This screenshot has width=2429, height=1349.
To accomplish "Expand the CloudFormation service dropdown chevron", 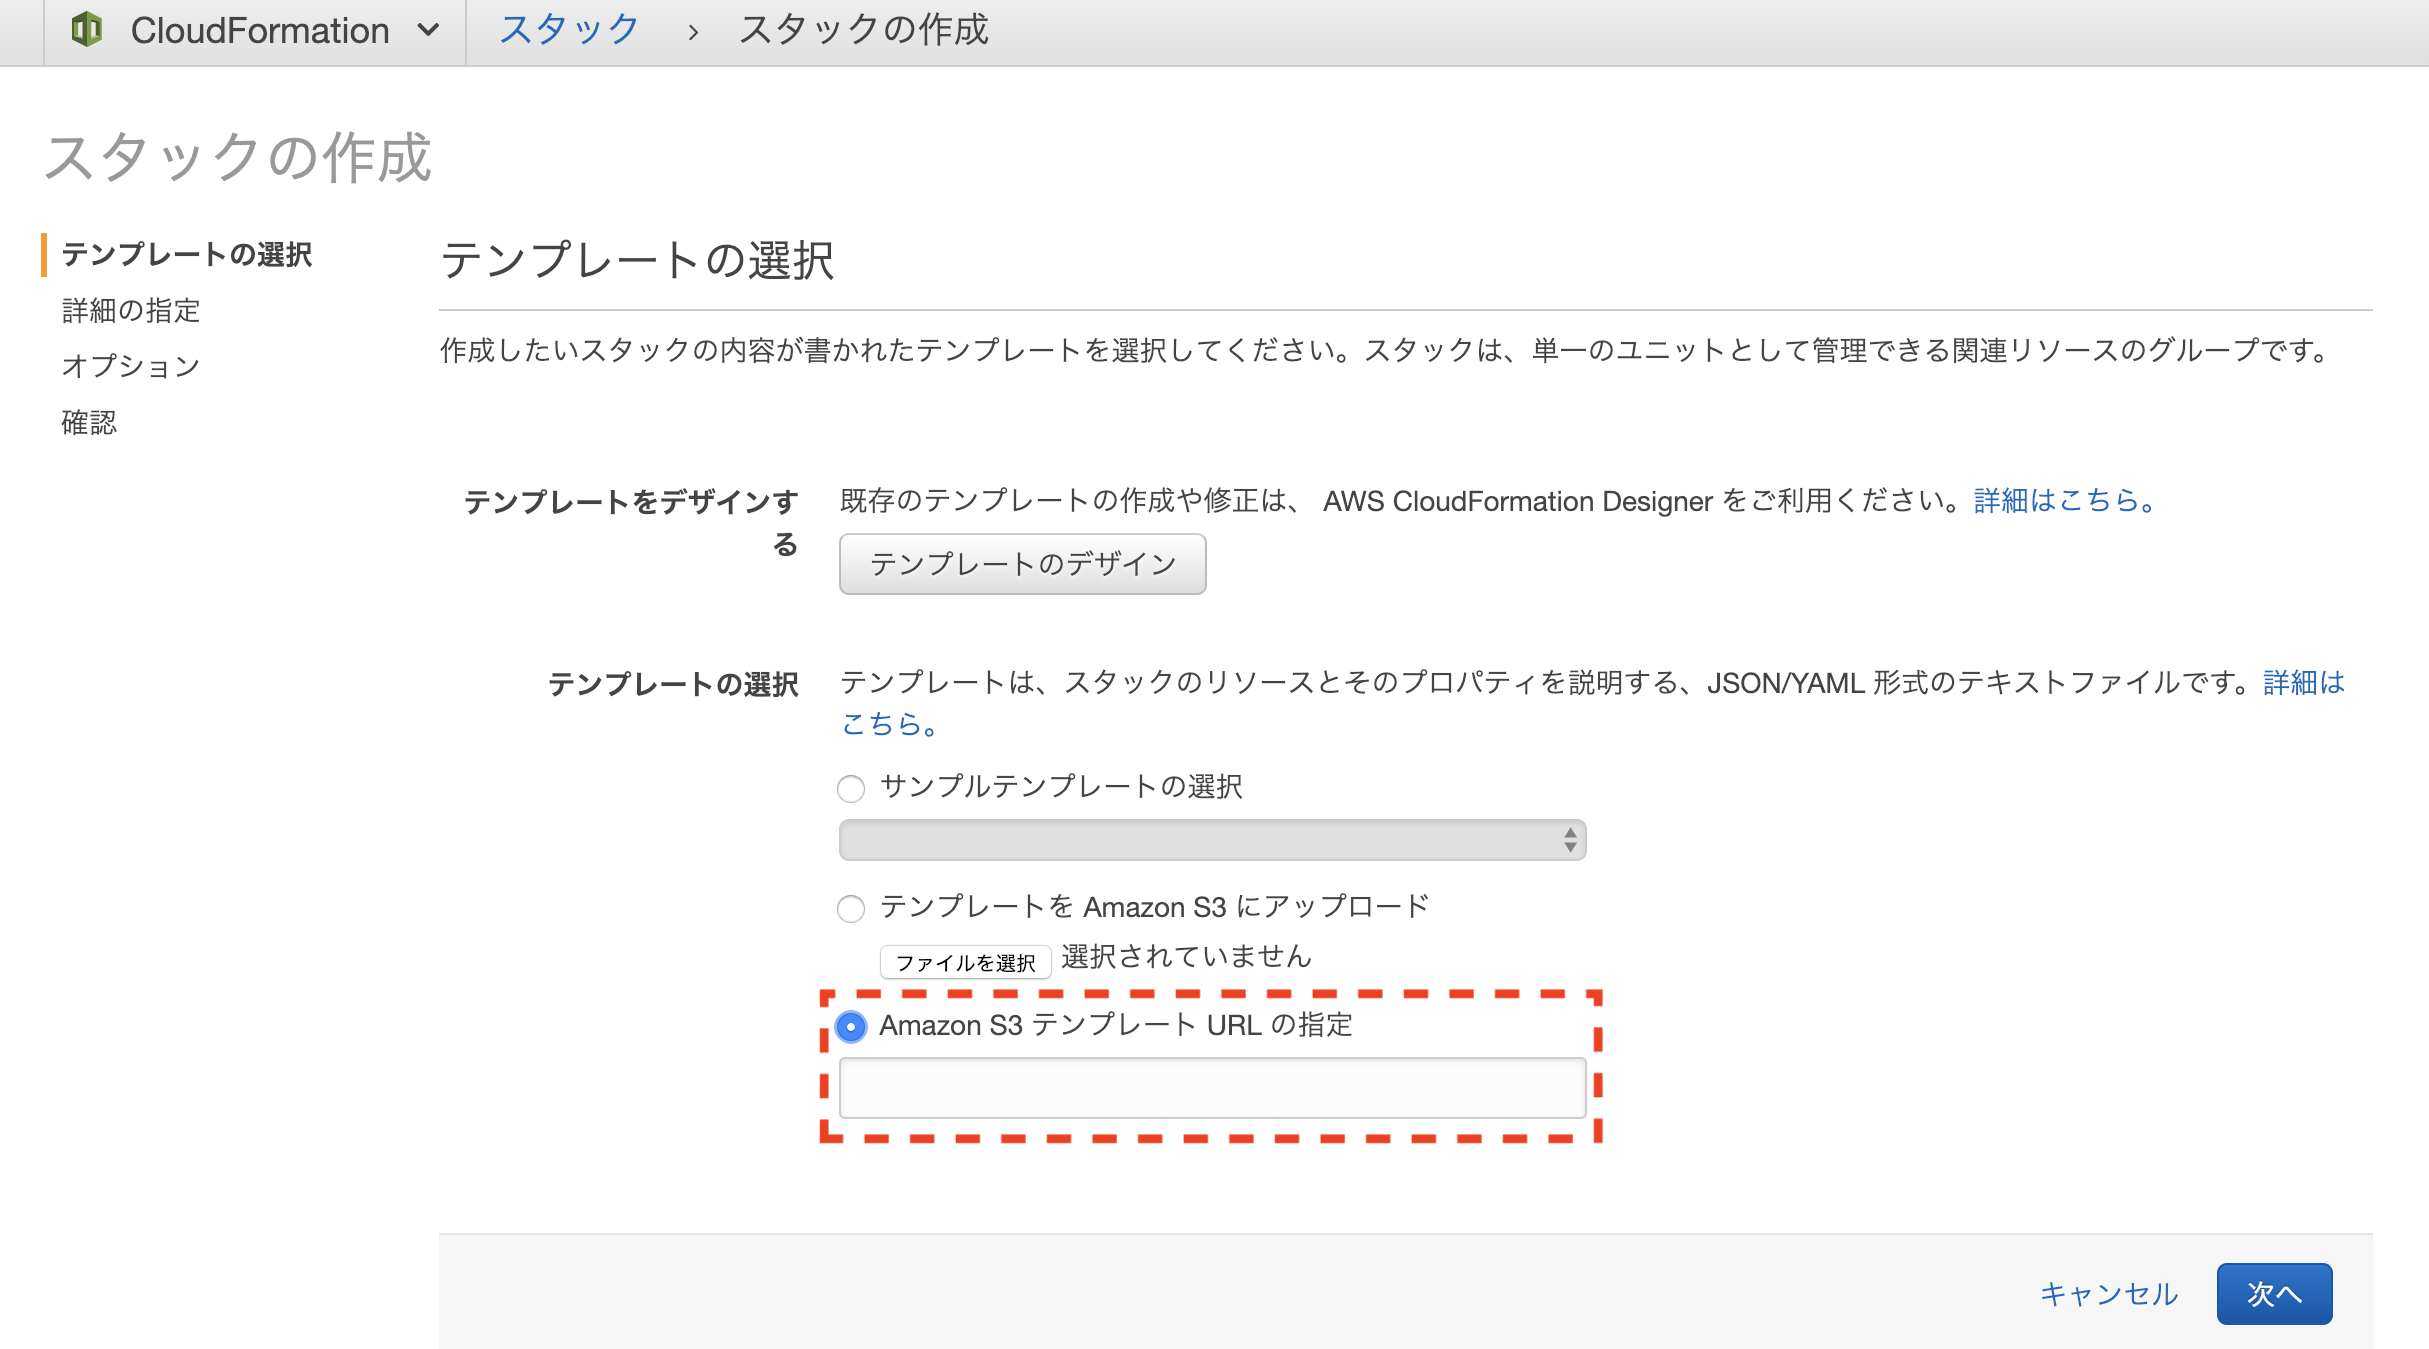I will tap(428, 30).
